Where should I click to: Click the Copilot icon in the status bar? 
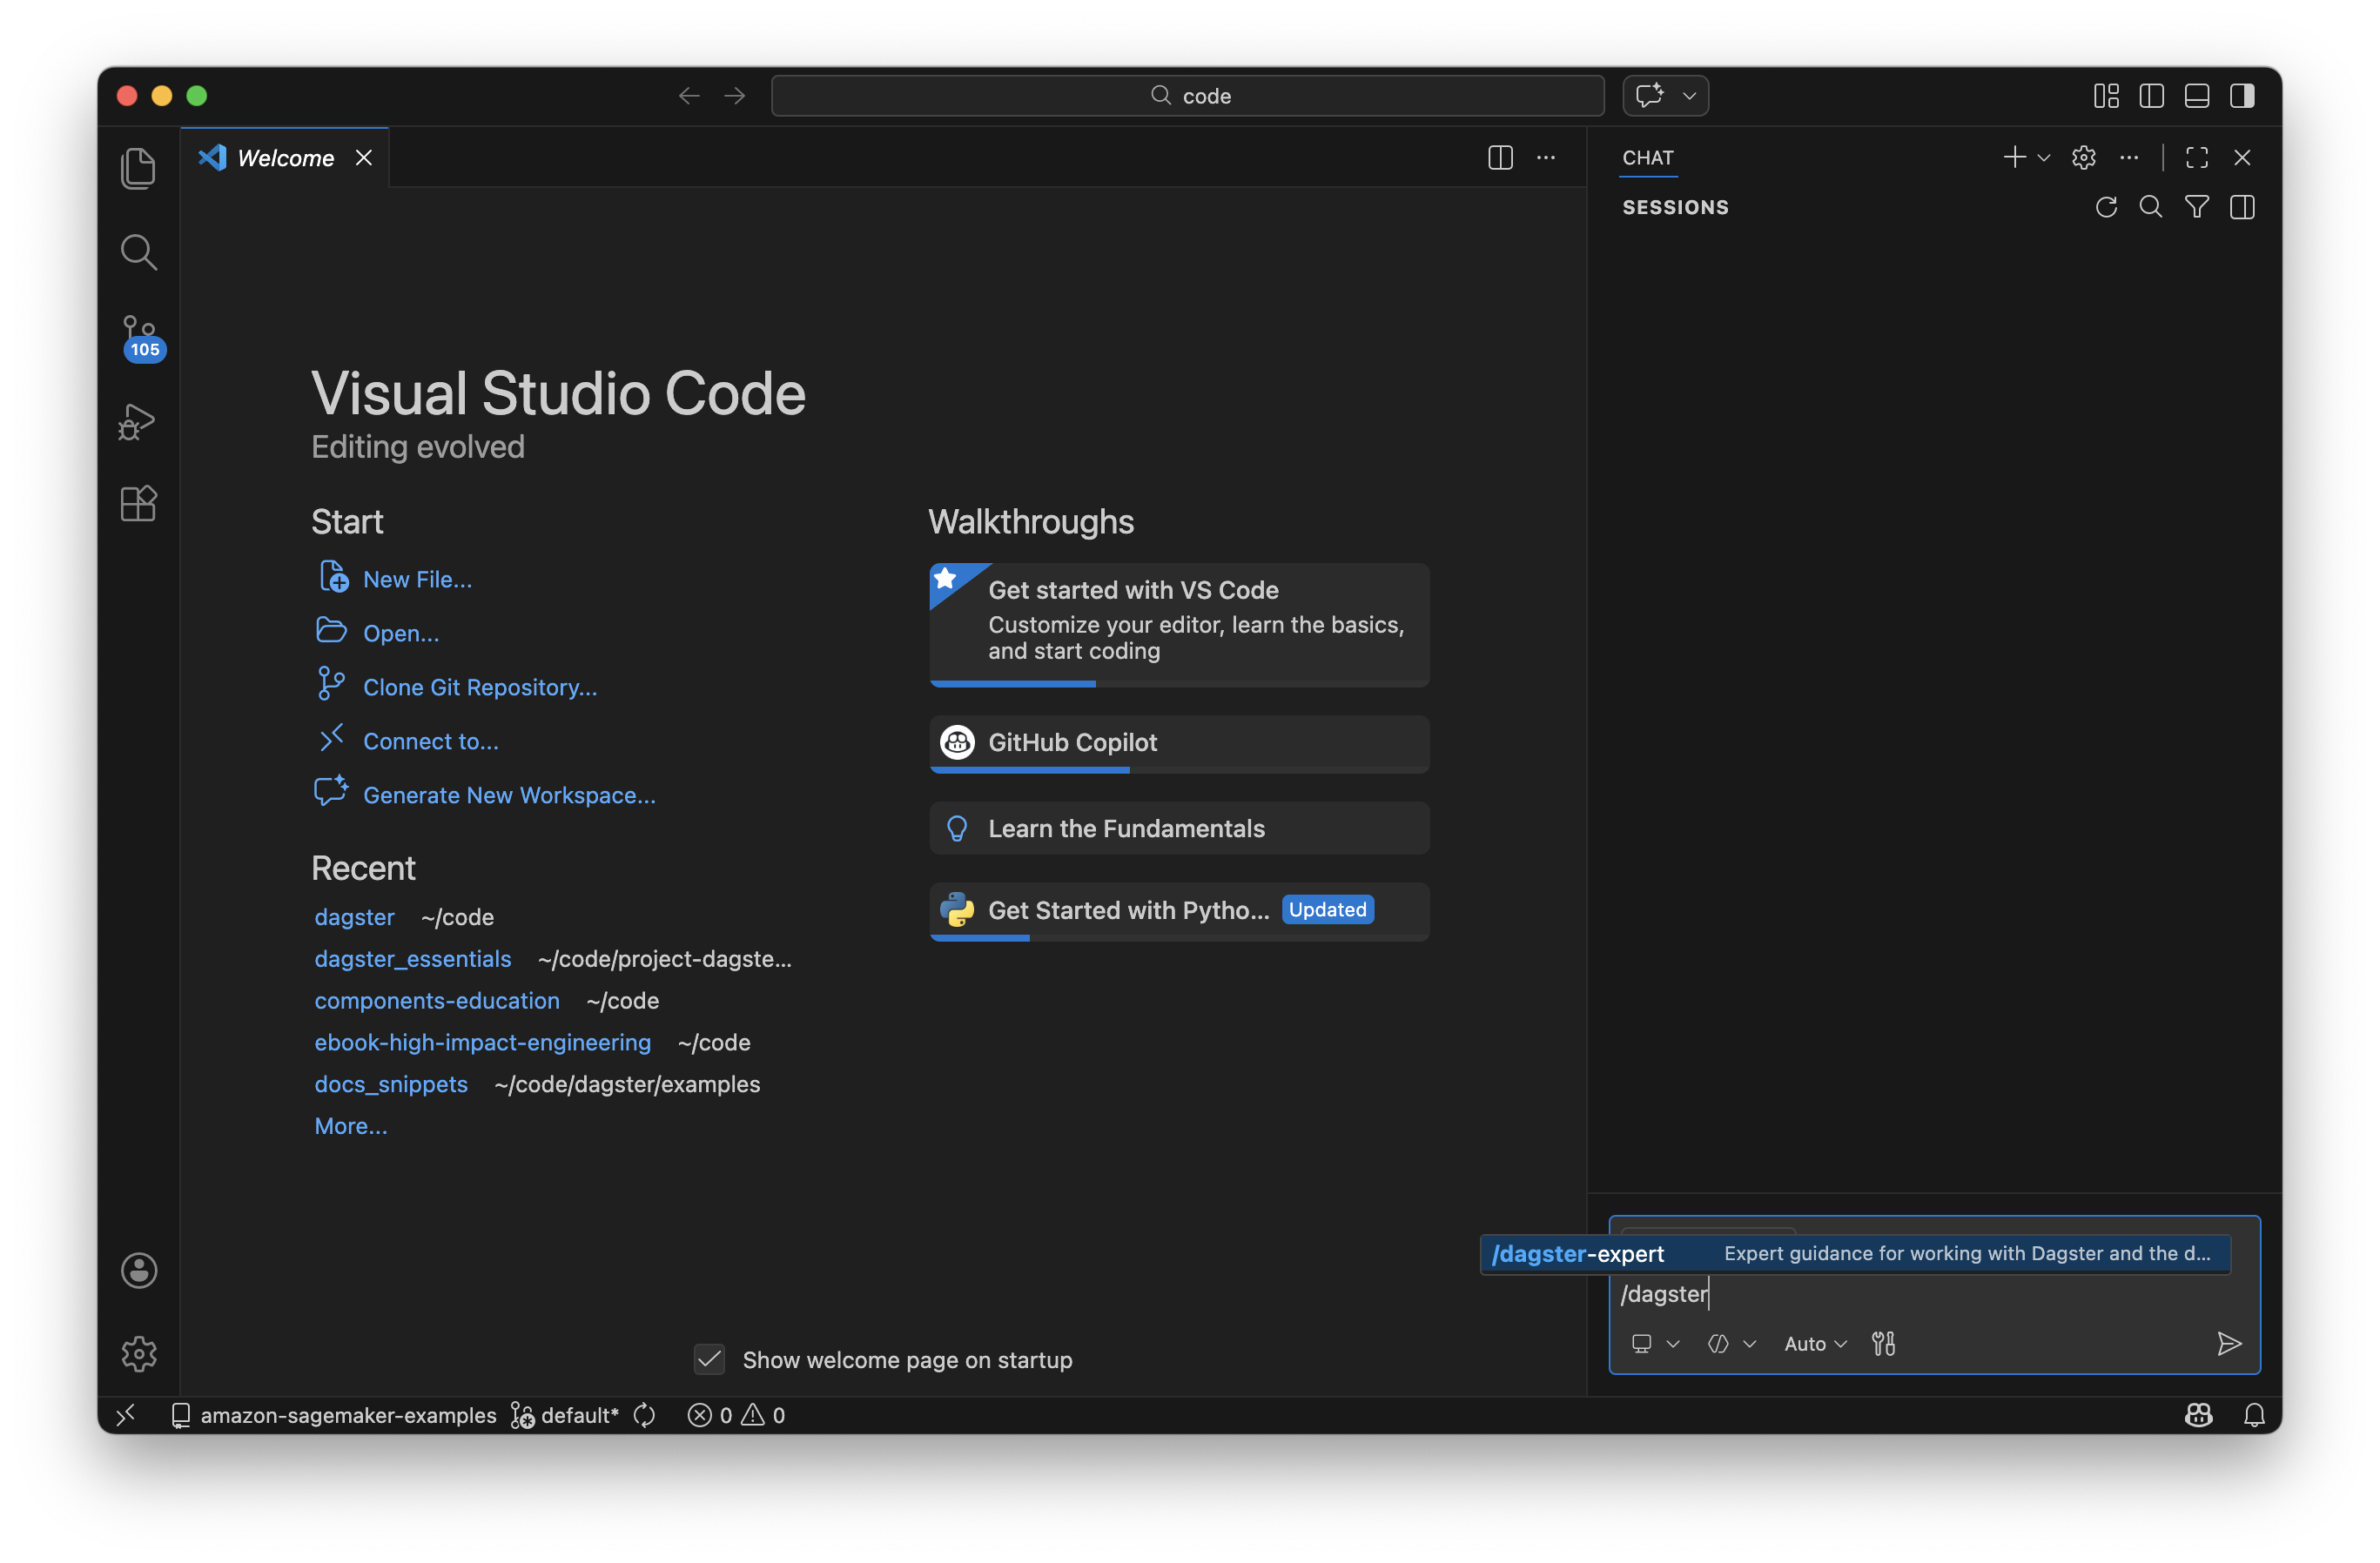point(2199,1415)
